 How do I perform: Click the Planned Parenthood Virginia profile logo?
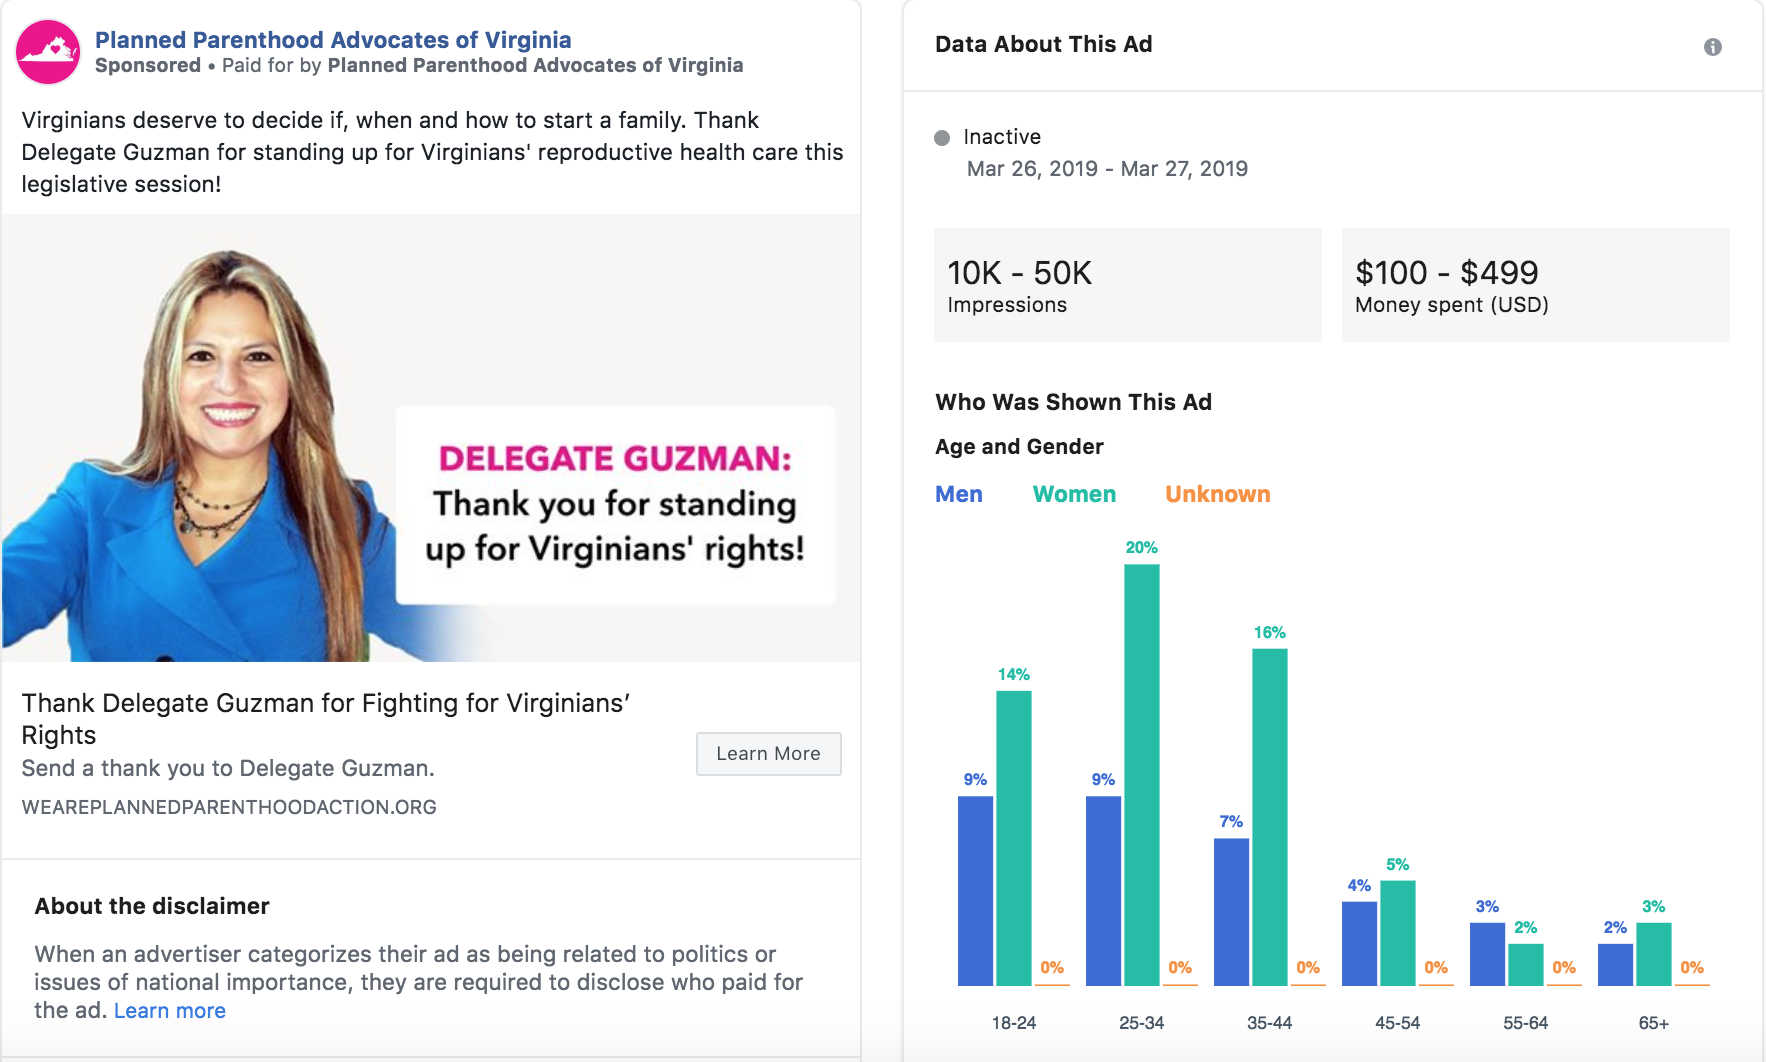point(48,52)
